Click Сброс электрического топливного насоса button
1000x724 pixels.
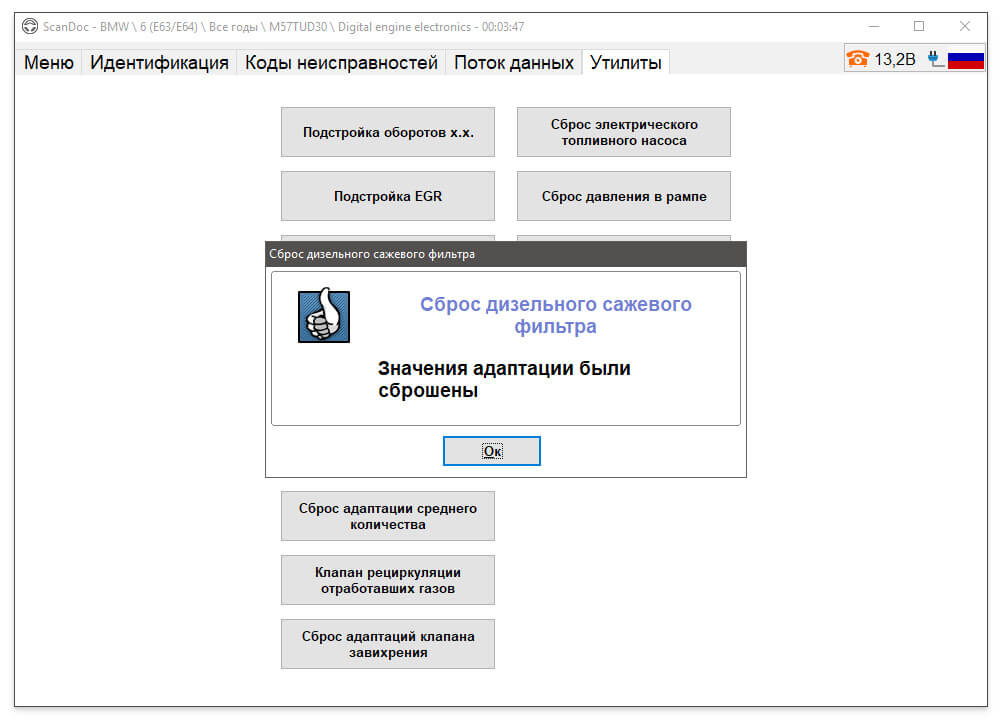(624, 132)
